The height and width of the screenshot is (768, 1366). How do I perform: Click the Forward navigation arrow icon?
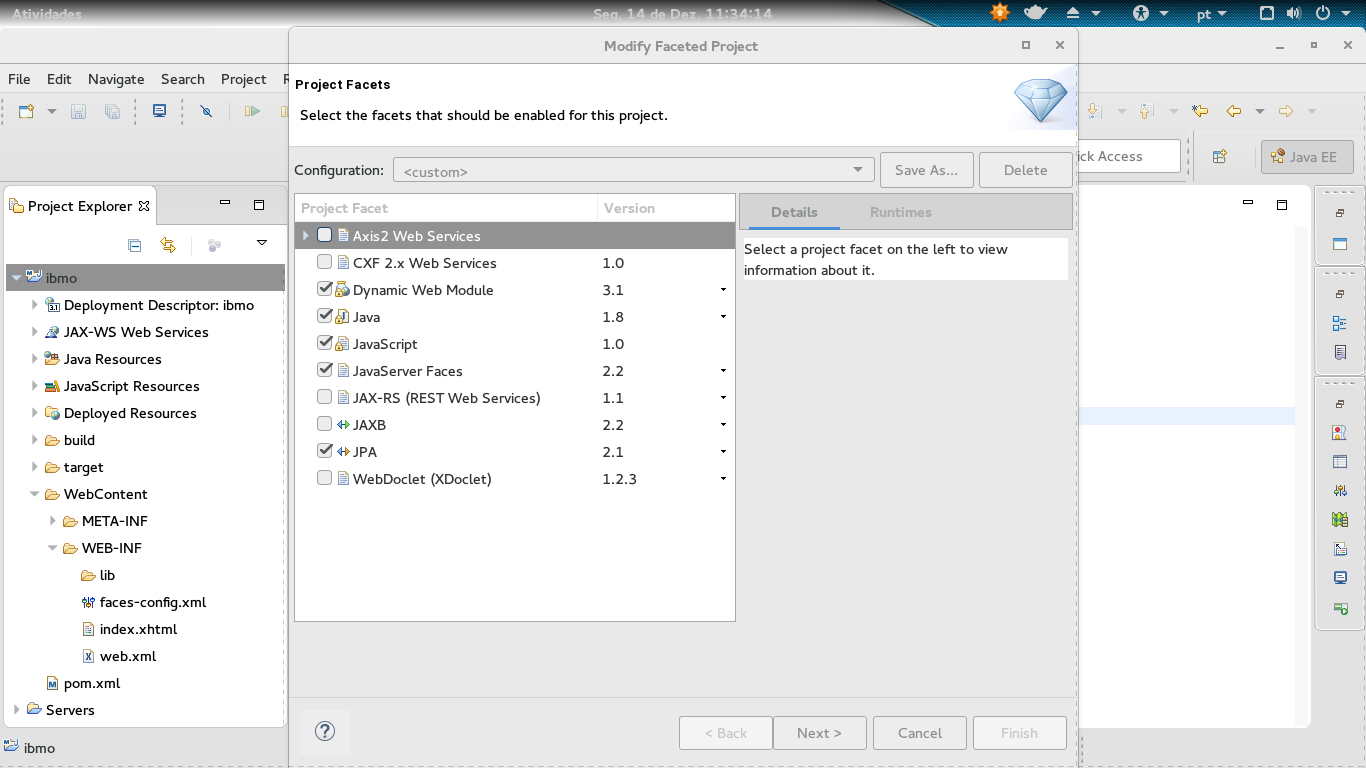(x=1286, y=111)
